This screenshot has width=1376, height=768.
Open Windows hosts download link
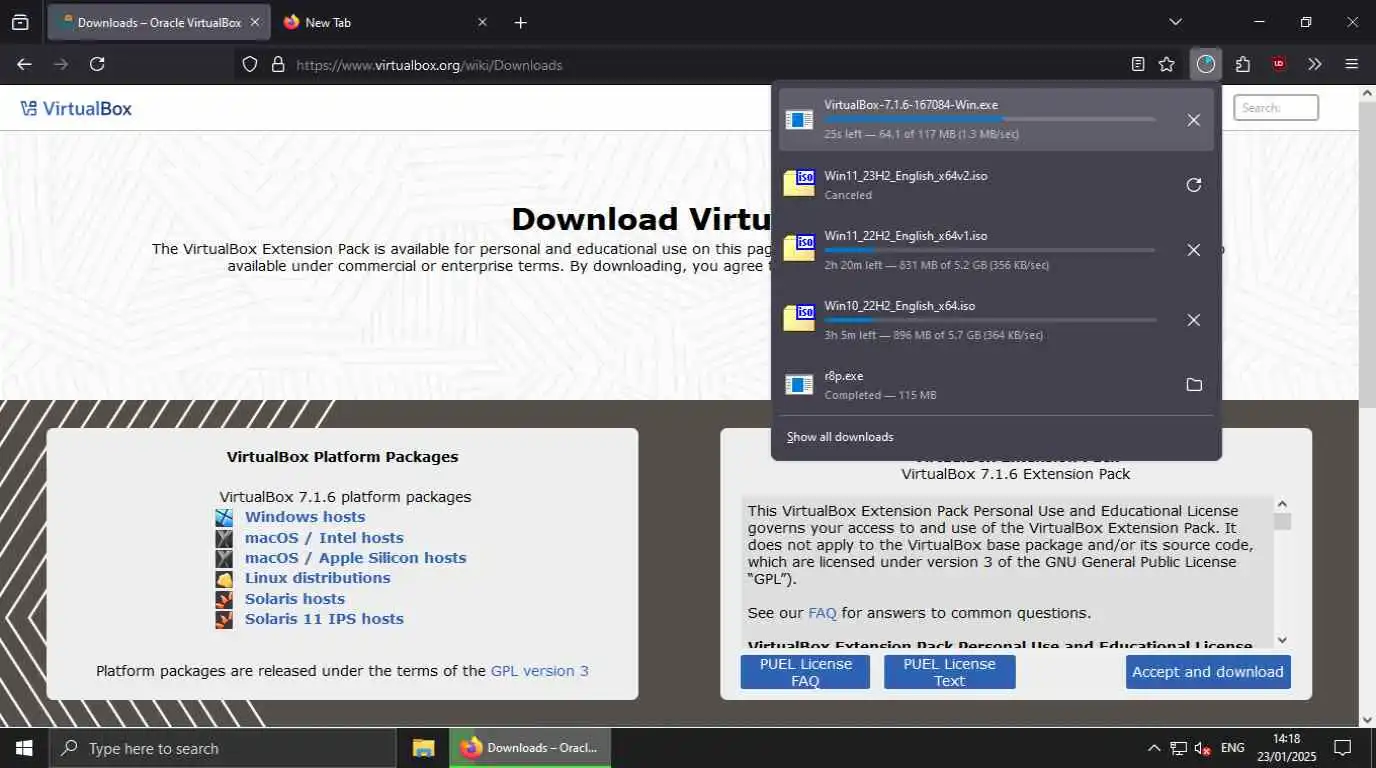pyautogui.click(x=305, y=517)
